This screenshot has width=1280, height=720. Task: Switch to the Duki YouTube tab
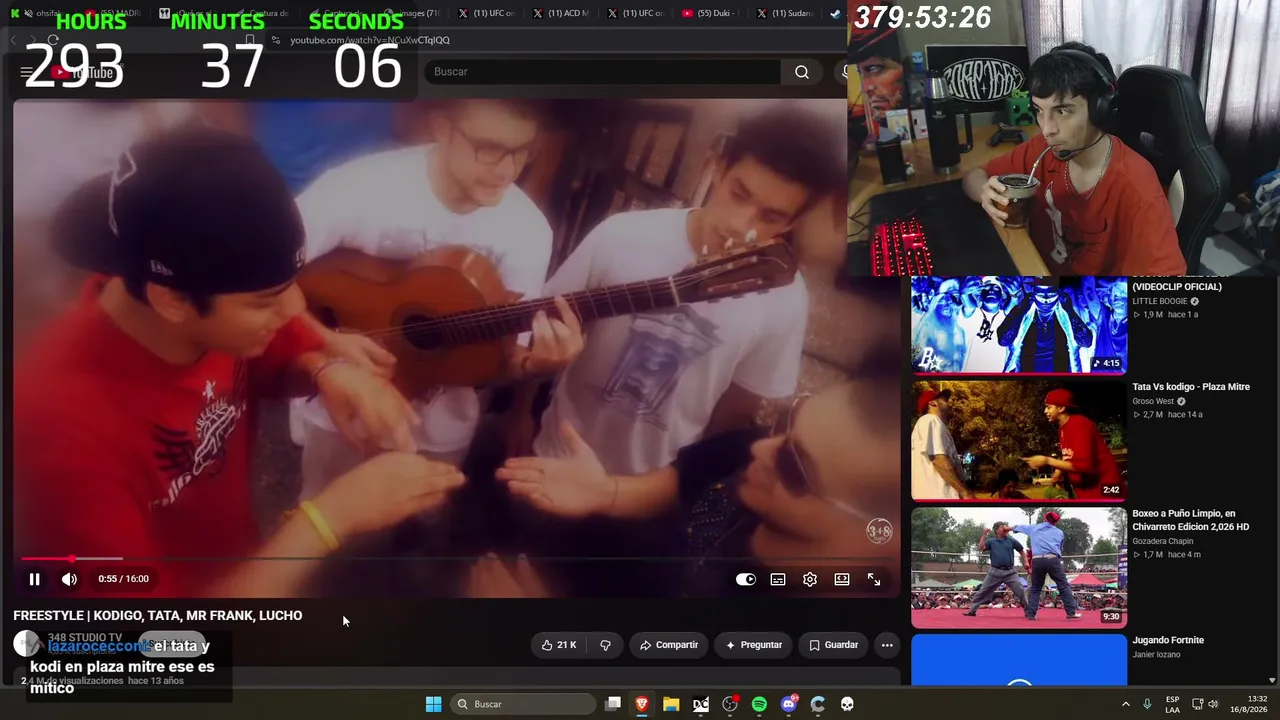pos(710,13)
